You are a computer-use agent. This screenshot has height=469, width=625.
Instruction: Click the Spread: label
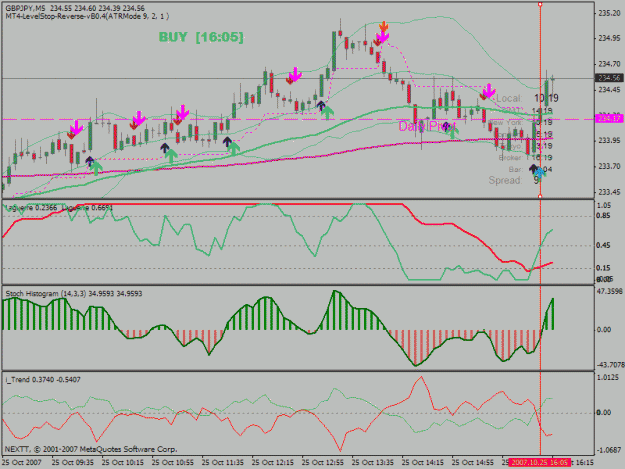coord(505,181)
